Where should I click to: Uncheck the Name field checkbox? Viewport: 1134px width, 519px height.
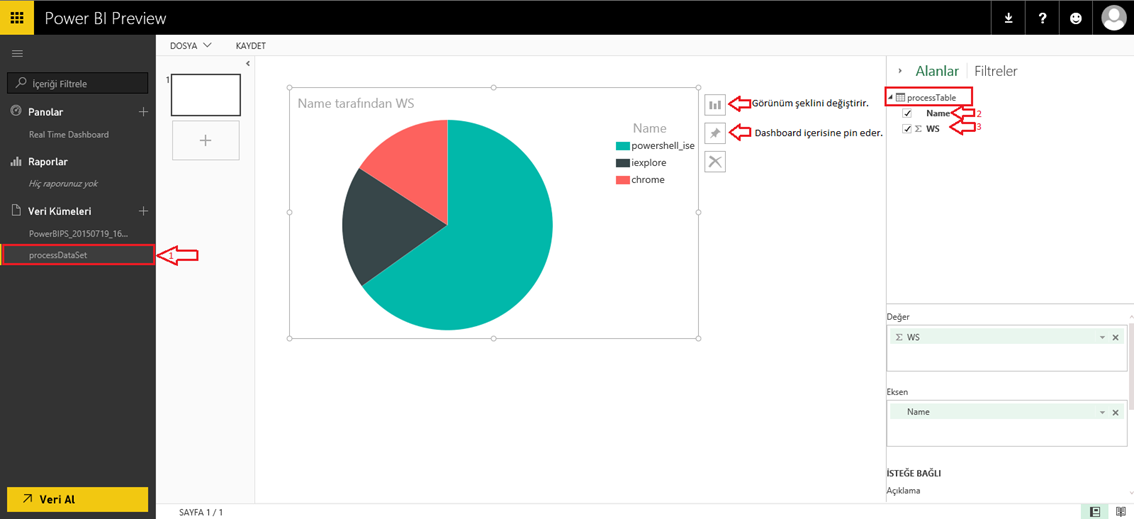click(907, 114)
